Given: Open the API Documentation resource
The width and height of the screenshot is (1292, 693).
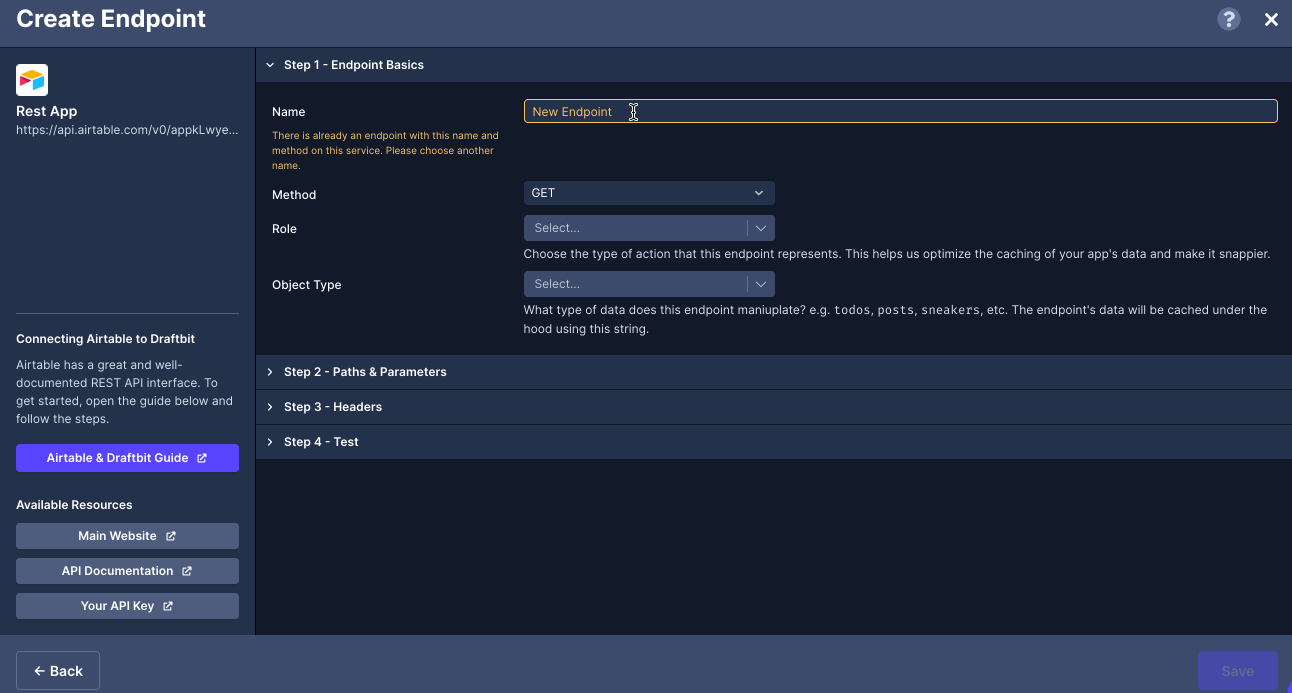Looking at the screenshot, I should coord(127,571).
